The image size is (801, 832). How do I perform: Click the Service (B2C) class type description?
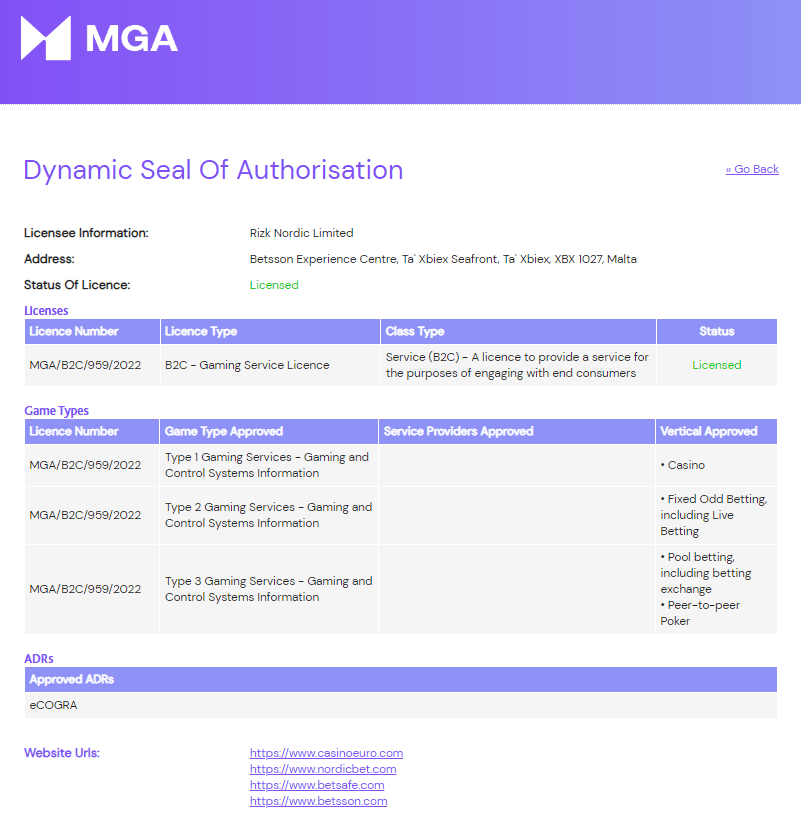click(x=517, y=365)
